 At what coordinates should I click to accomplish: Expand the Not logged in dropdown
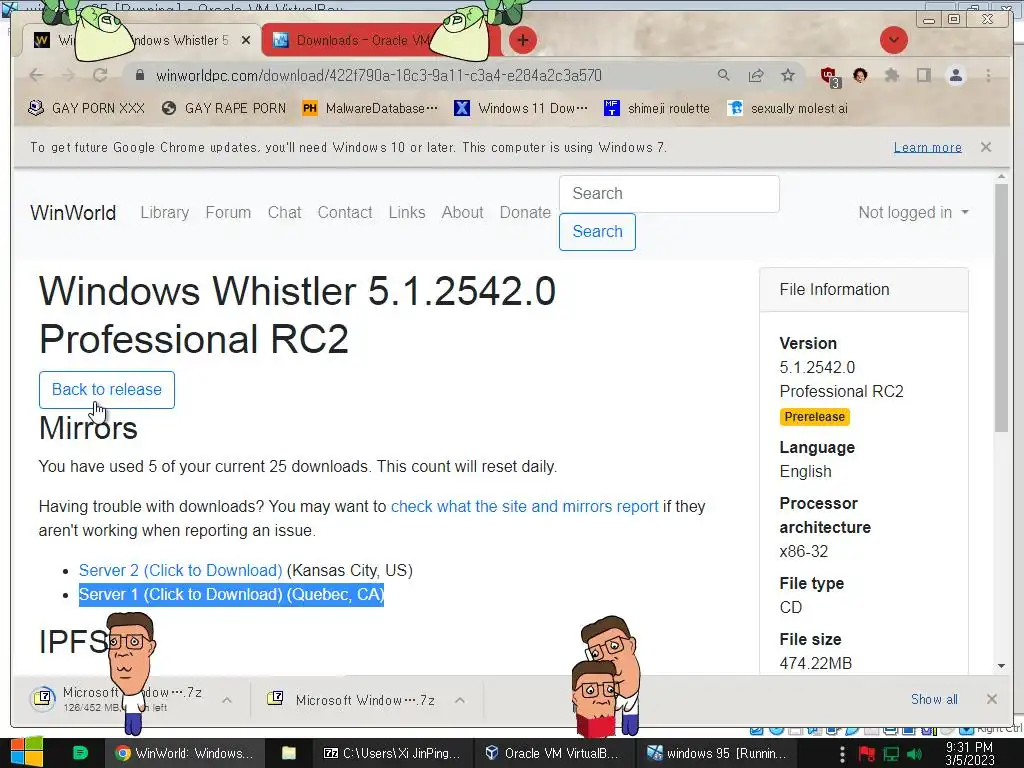click(x=913, y=212)
